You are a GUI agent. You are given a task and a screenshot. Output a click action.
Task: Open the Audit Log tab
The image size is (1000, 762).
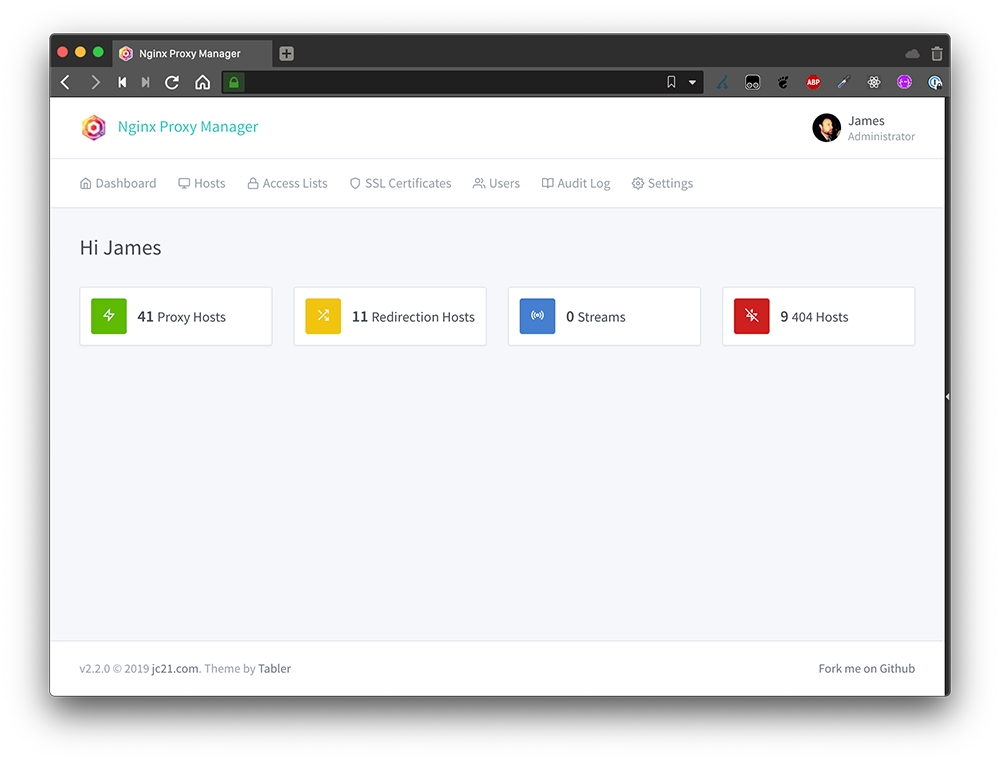click(x=576, y=183)
